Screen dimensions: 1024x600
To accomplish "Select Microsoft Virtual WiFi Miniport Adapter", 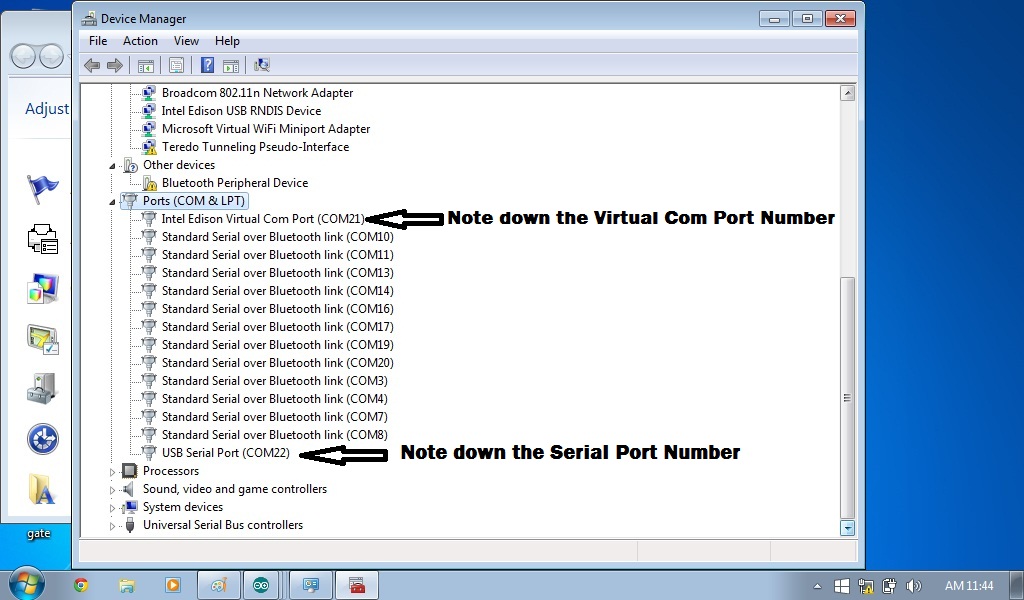I will 266,129.
